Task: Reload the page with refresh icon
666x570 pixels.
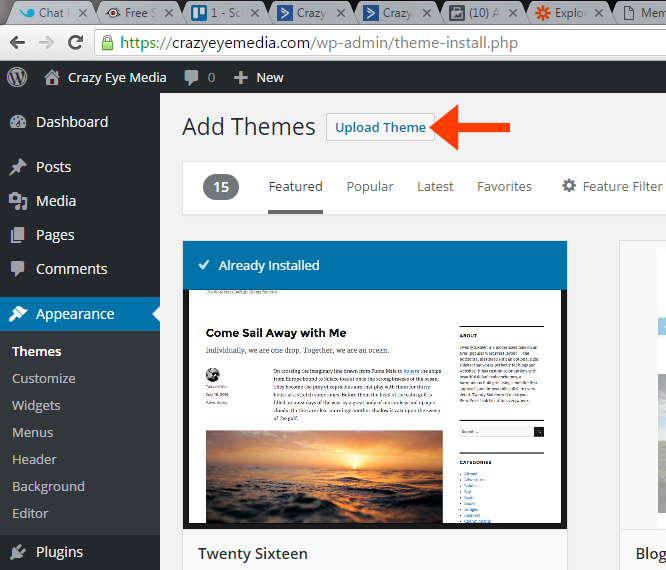Action: pyautogui.click(x=76, y=42)
